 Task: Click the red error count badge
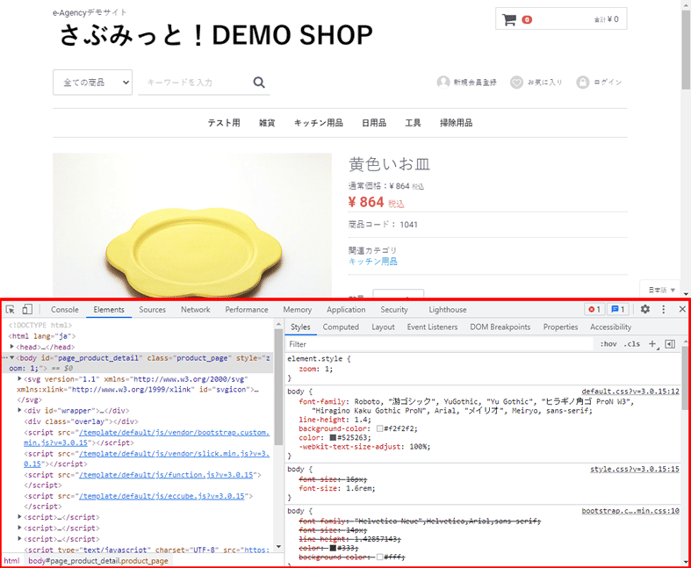(x=594, y=309)
